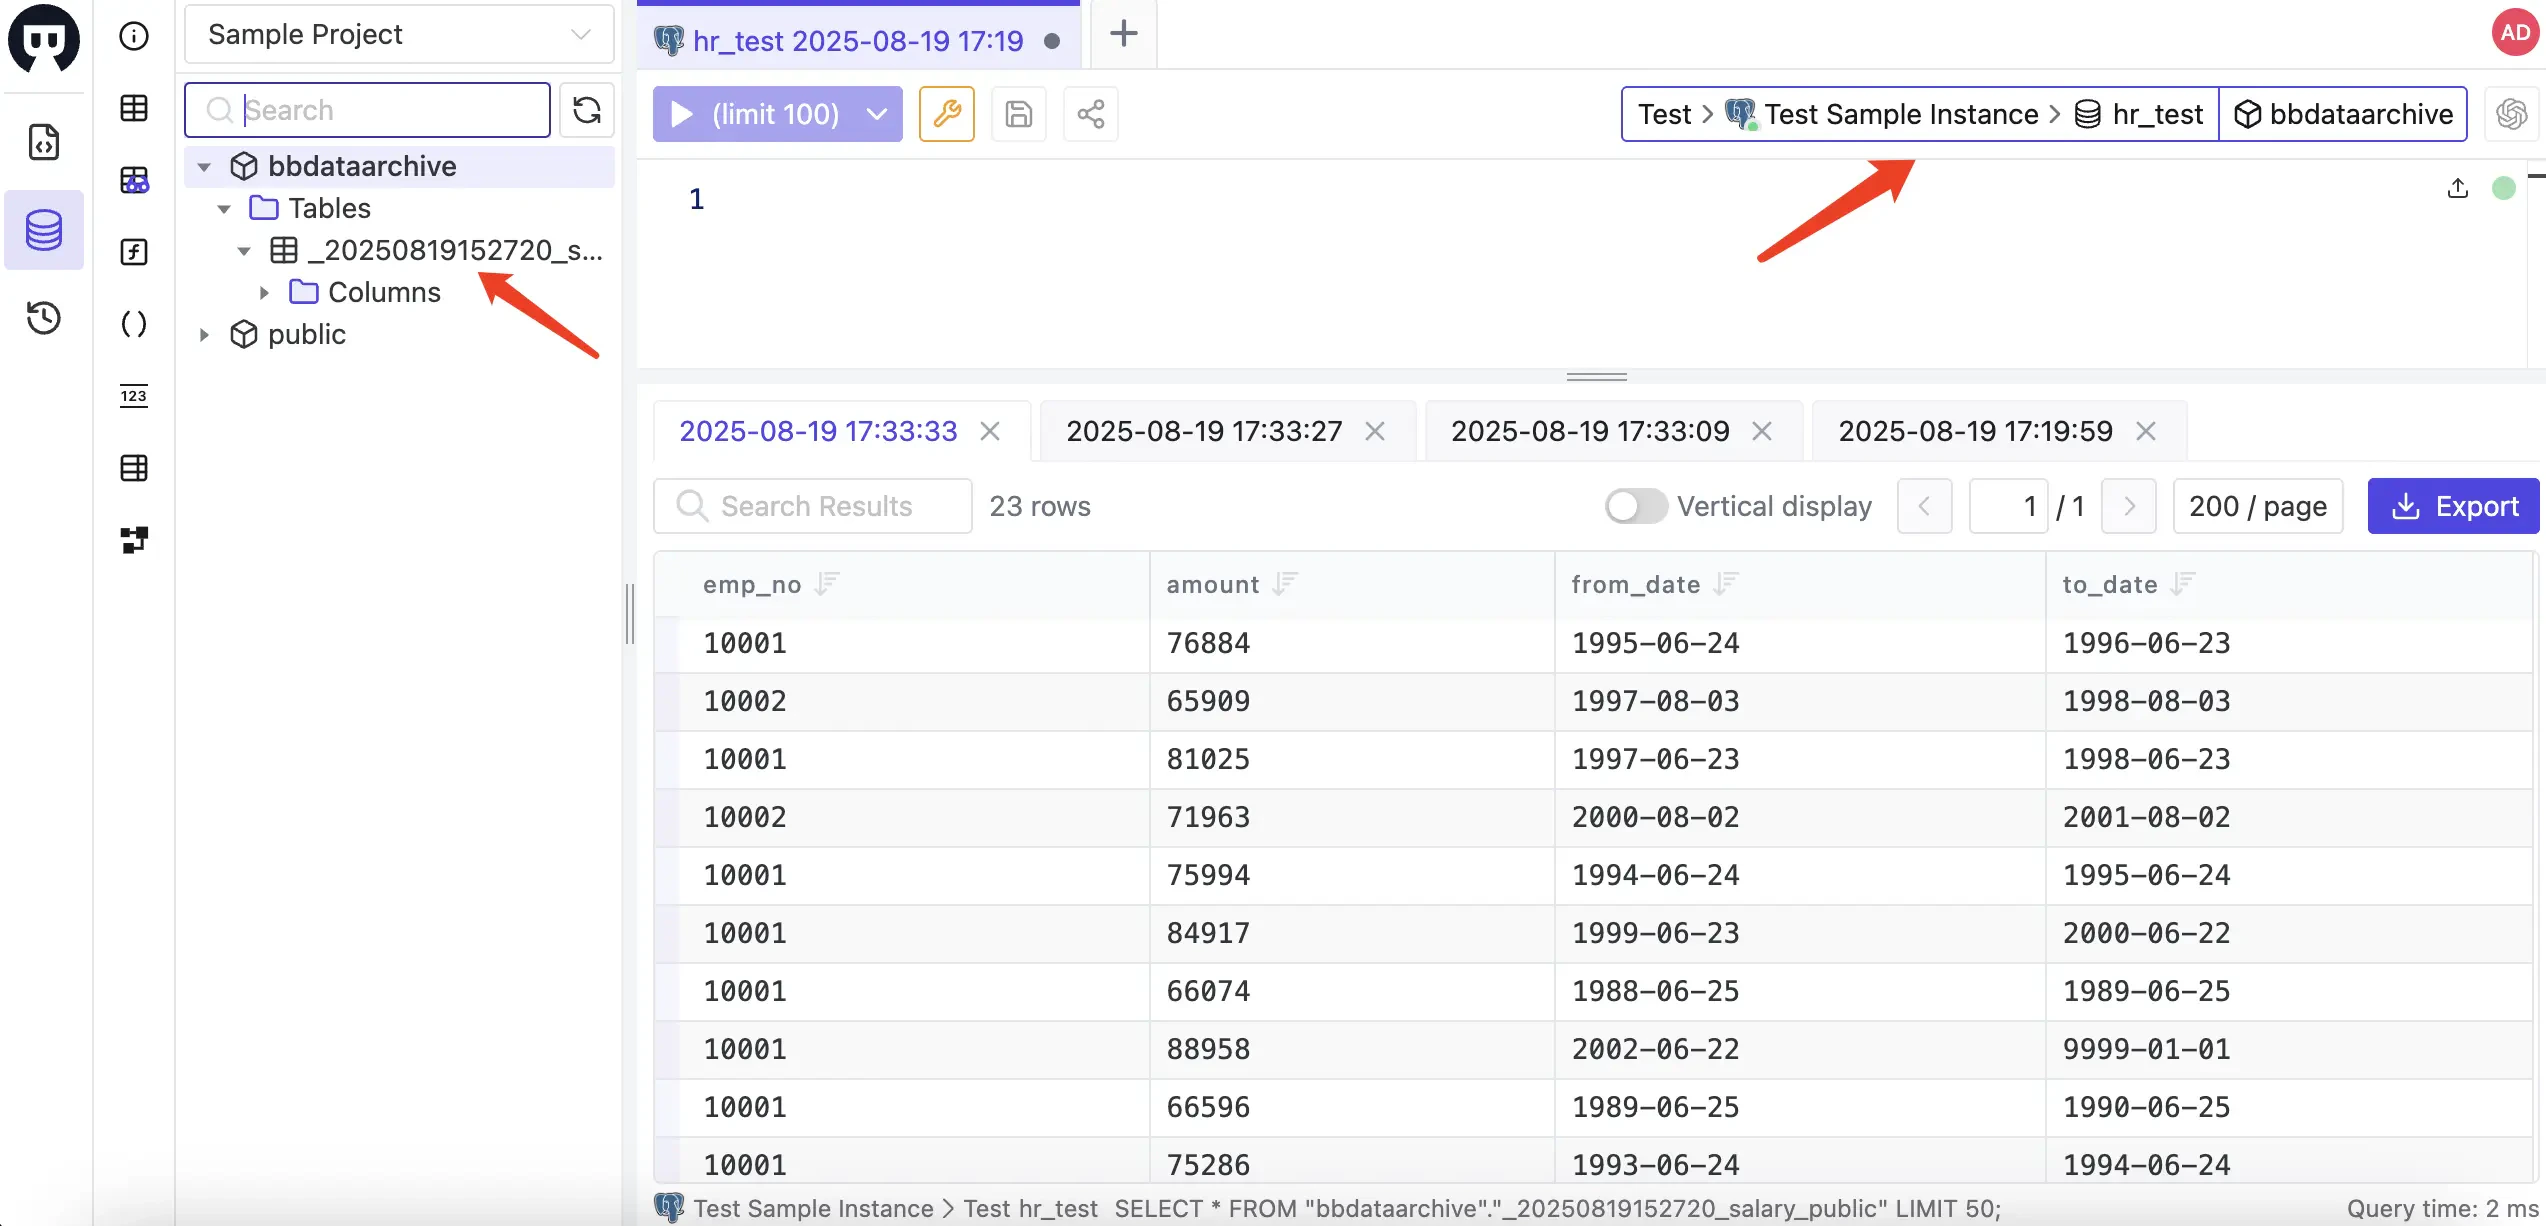This screenshot has width=2546, height=1226.
Task: Open the Worksheets panel icon
Action: click(x=44, y=143)
